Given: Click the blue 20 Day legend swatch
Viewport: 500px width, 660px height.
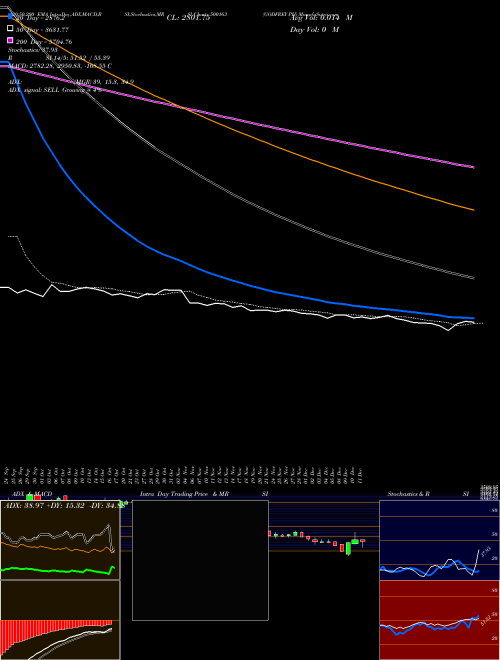Looking at the screenshot, I should (x=10, y=17).
